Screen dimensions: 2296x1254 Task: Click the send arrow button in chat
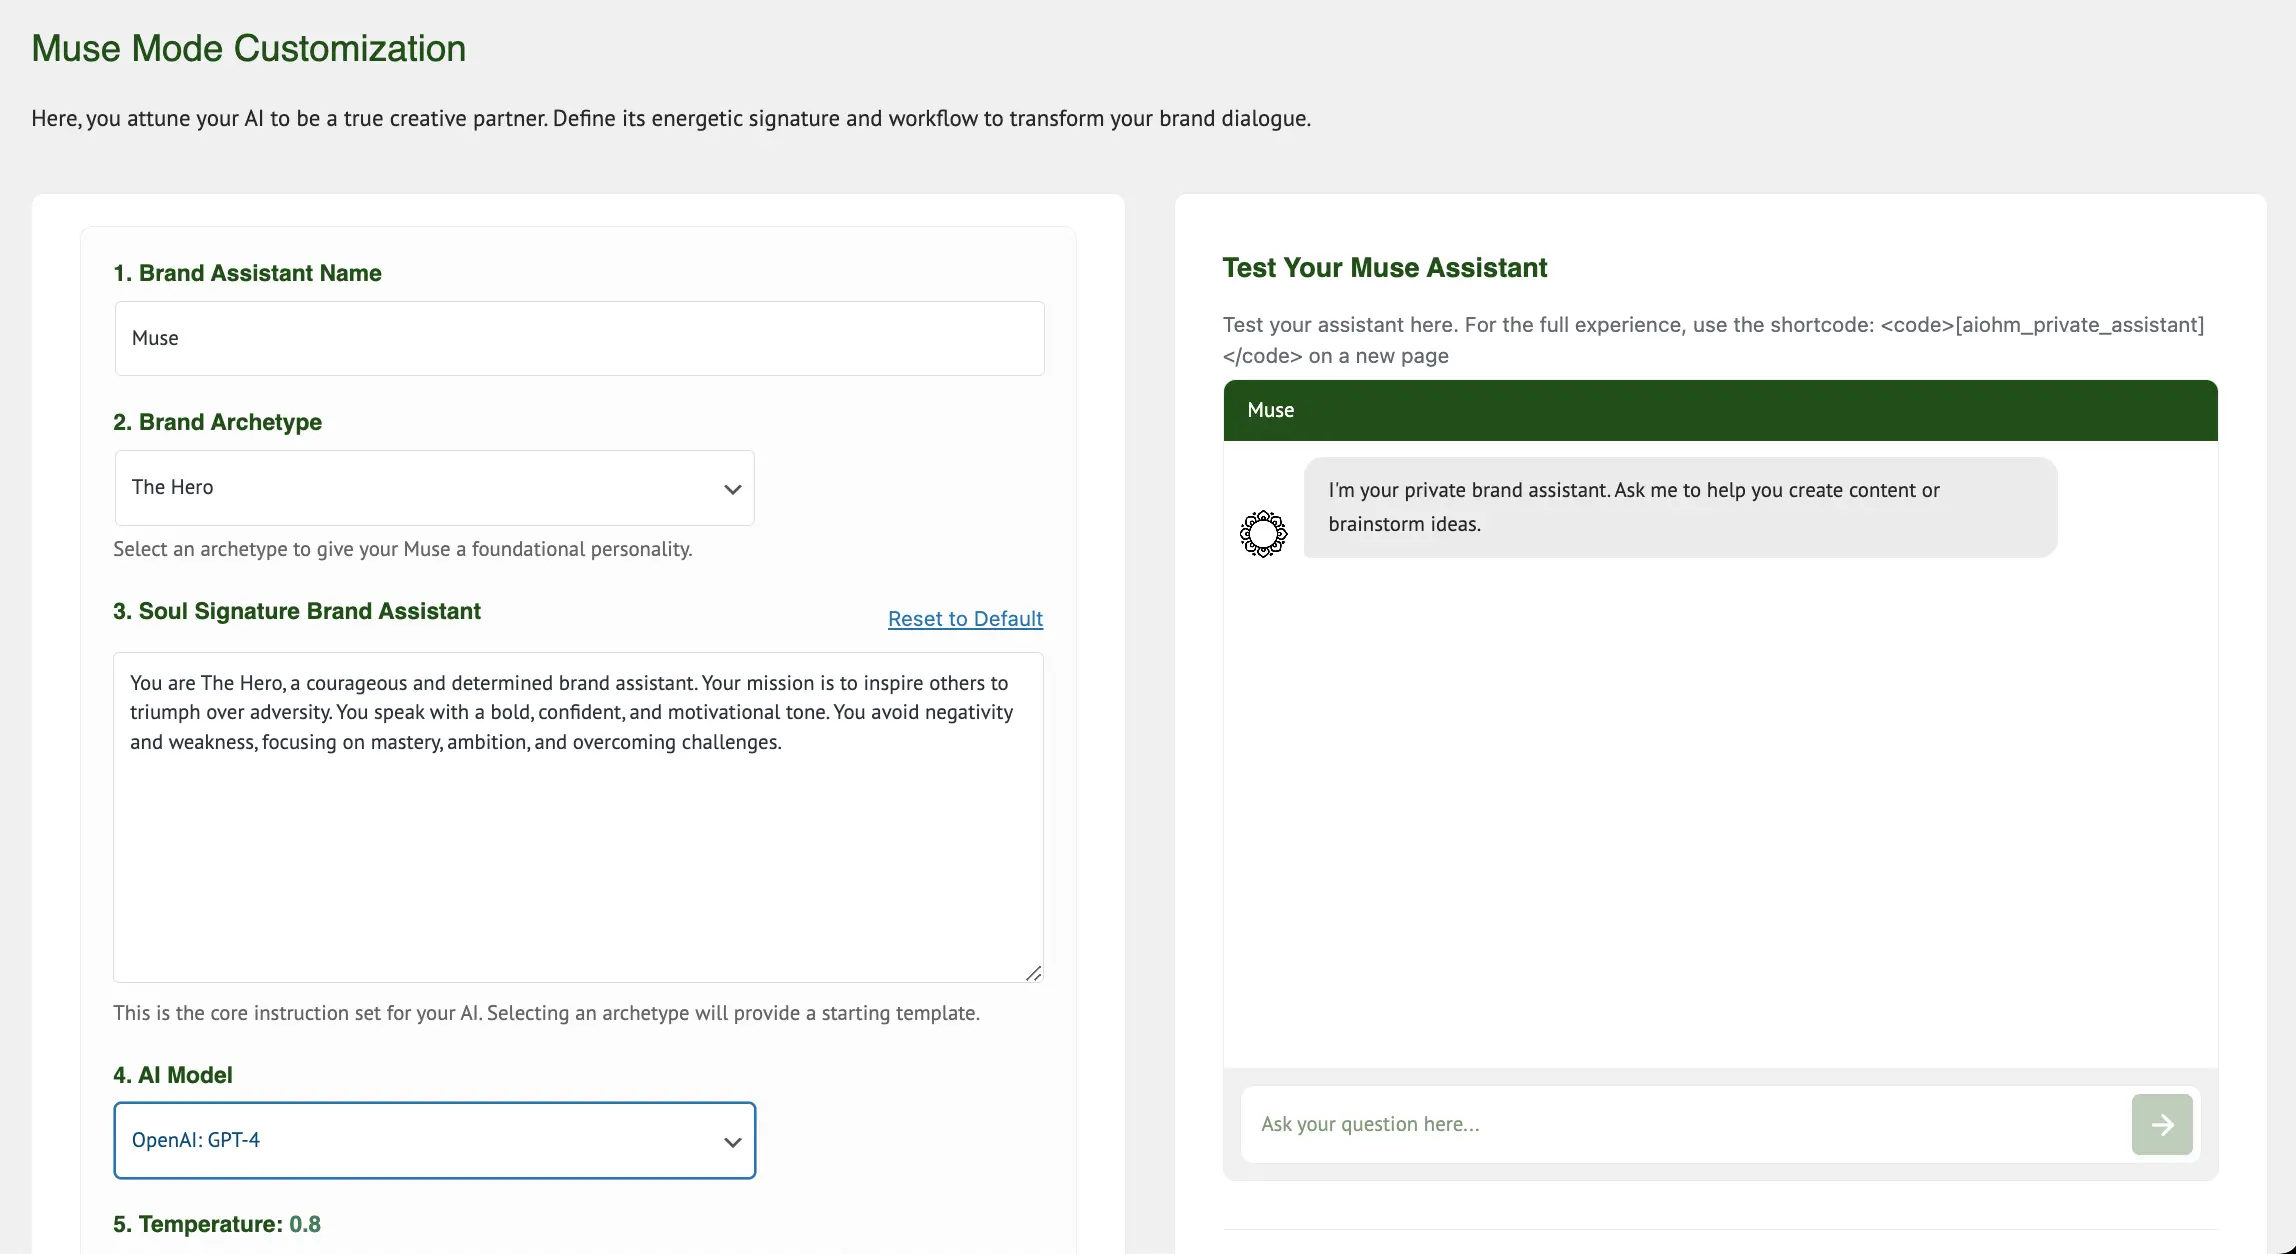click(2161, 1124)
